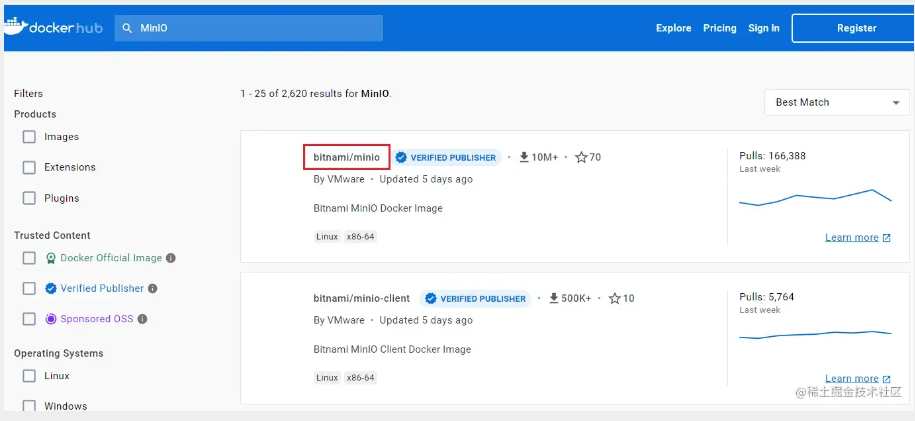915x421 pixels.
Task: Check the Extensions filter checkbox
Action: pos(29,167)
